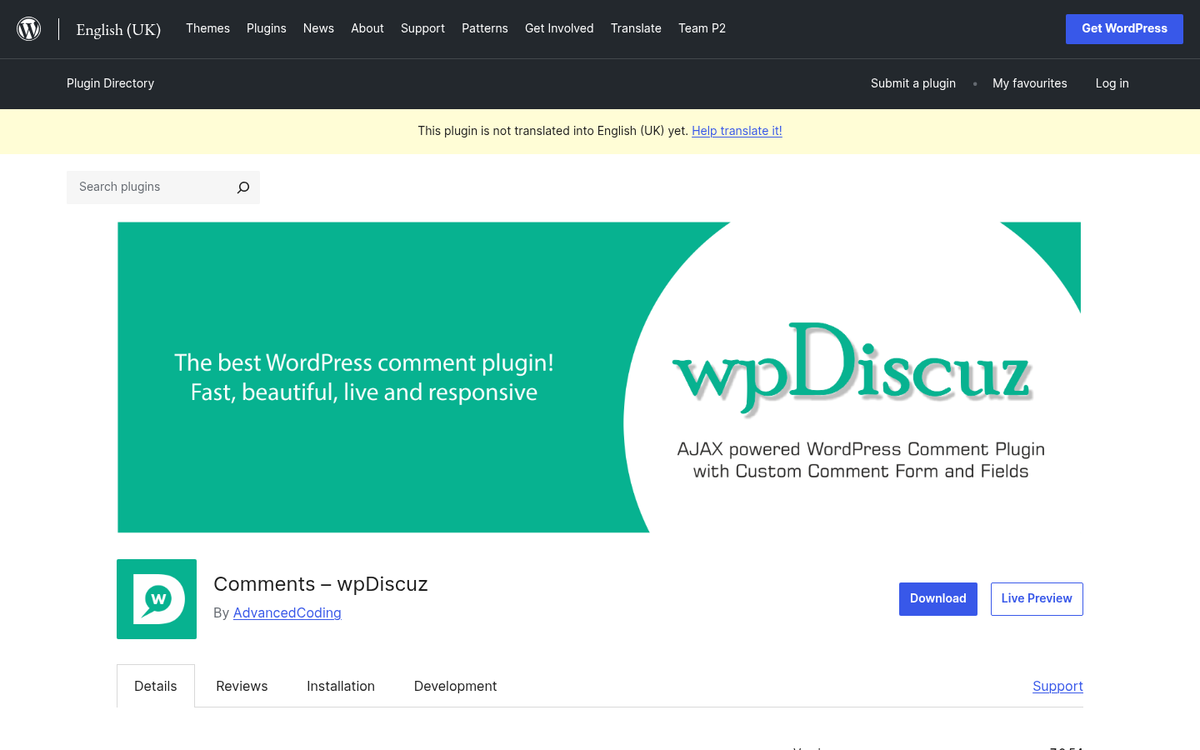Switch to the Development tab
The height and width of the screenshot is (750, 1200).
tap(455, 686)
